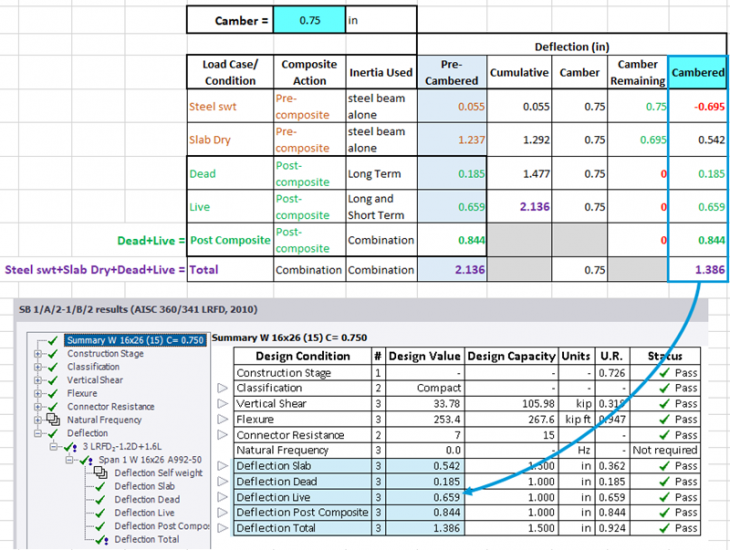Collapse the Deflection tree node
Screen dimensions: 730x550
38,433
